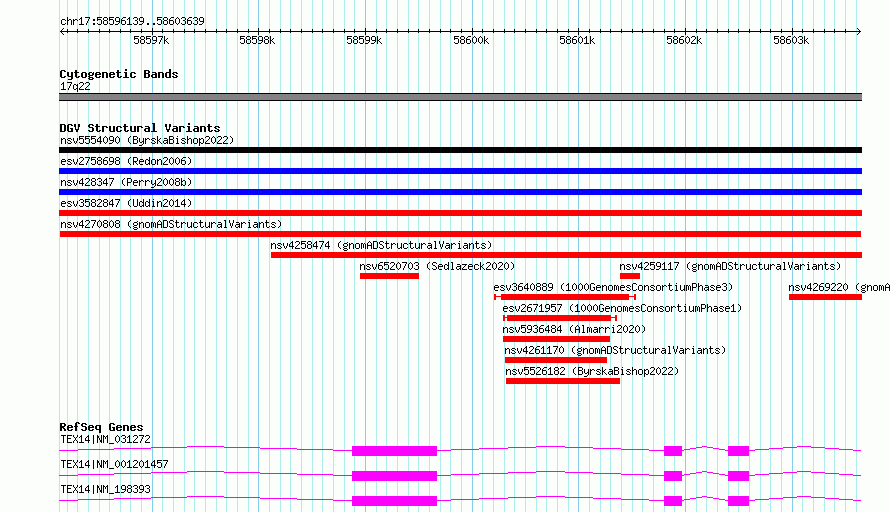Click the 58598k ruler position label
The height and width of the screenshot is (512, 890).
pyautogui.click(x=257, y=40)
